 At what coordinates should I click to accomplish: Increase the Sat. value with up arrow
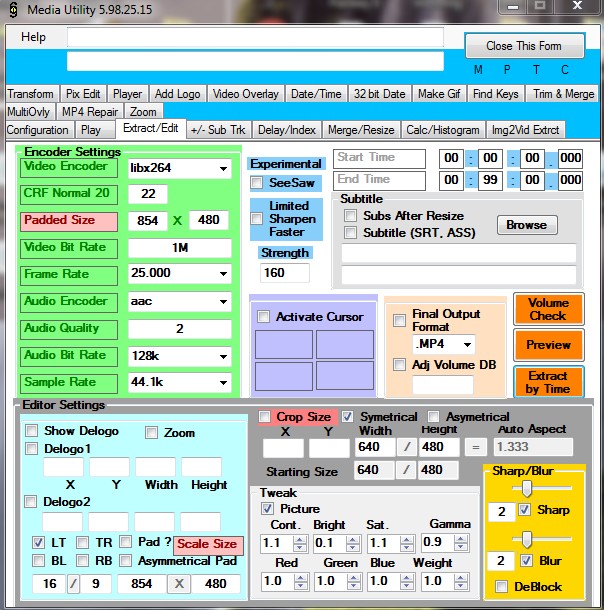(x=406, y=539)
